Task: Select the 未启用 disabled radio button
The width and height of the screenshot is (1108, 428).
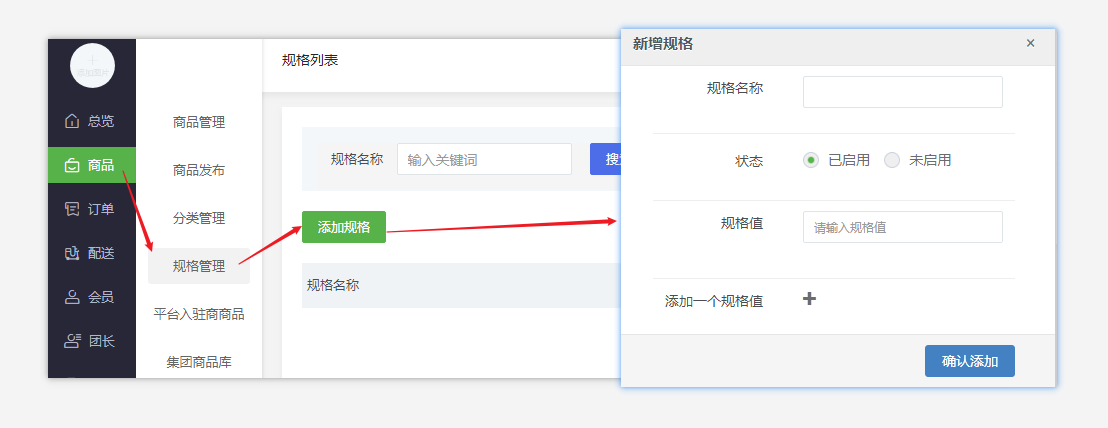Action: point(892,160)
